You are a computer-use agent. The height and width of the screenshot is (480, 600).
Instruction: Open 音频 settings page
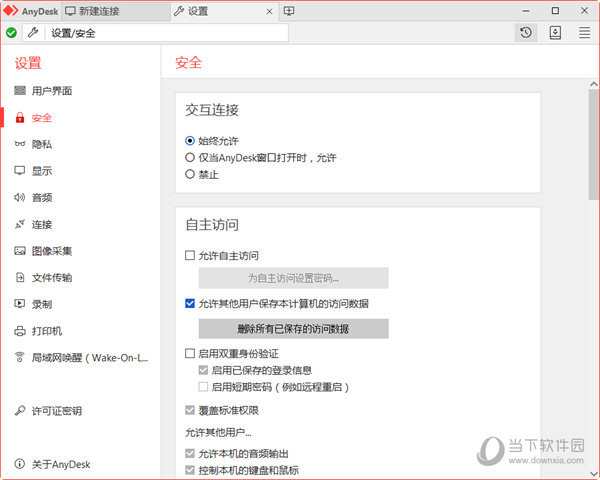point(42,198)
